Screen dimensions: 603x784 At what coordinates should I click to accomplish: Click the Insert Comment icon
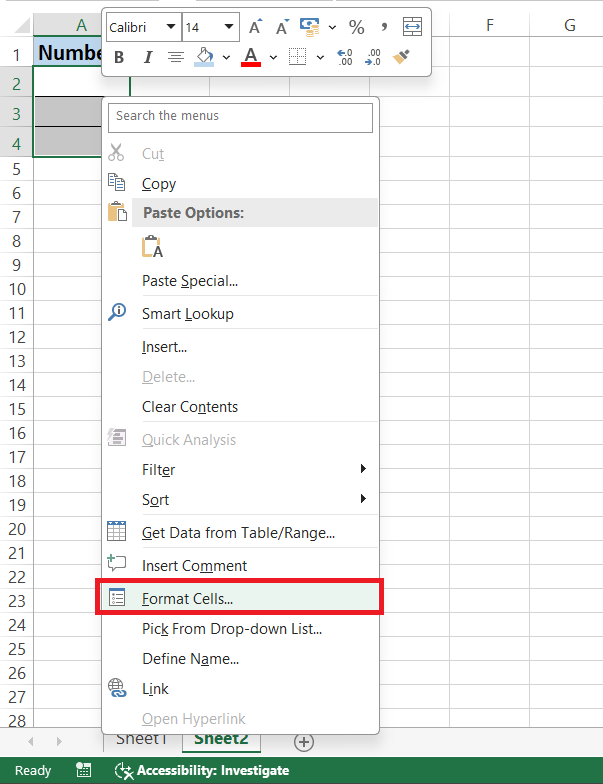point(116,564)
